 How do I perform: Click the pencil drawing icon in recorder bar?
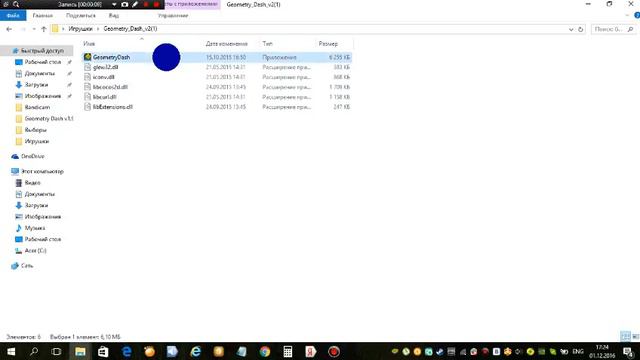pos(135,4)
